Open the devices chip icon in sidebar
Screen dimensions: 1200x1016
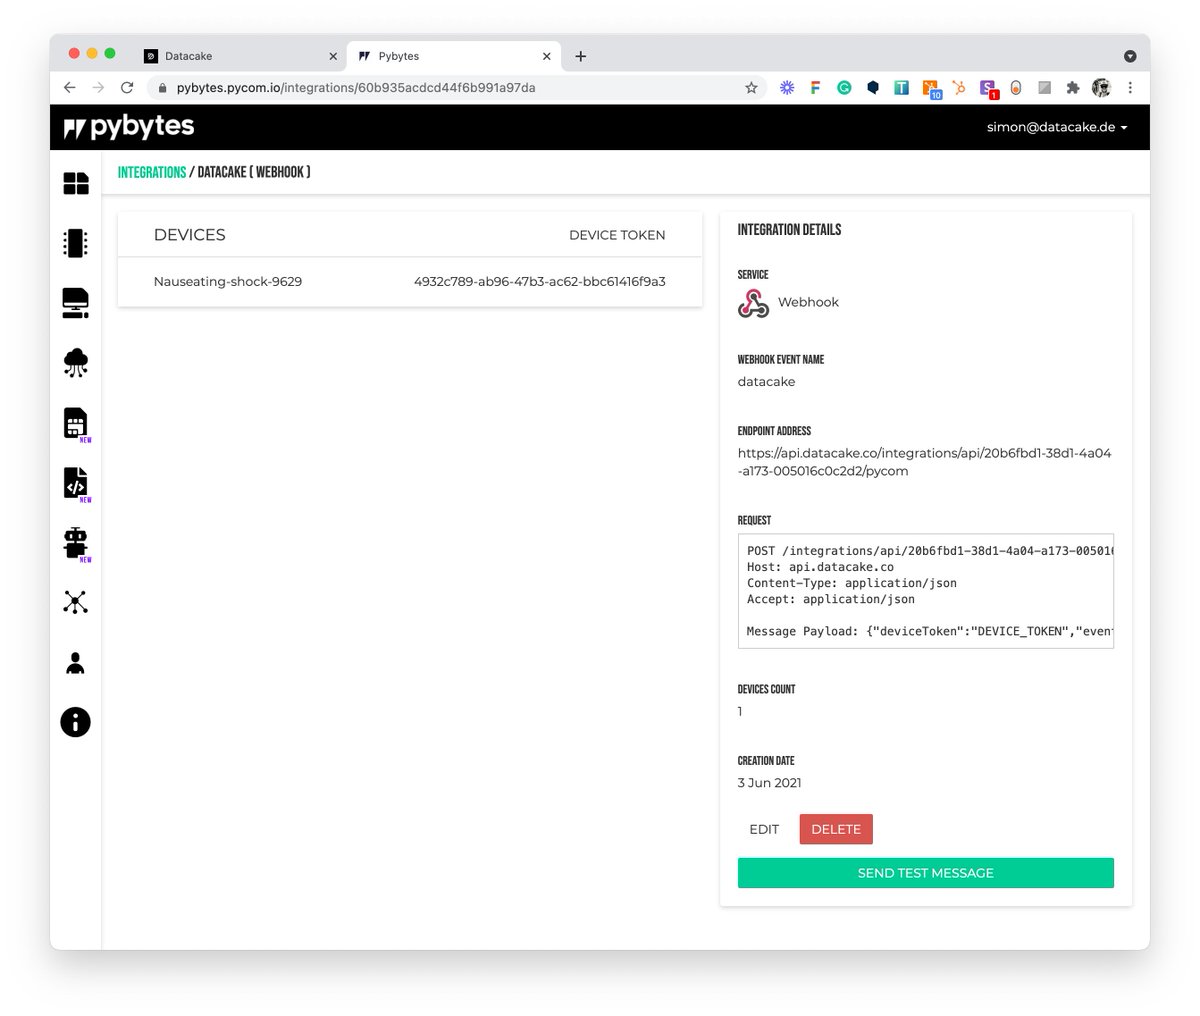tap(76, 243)
